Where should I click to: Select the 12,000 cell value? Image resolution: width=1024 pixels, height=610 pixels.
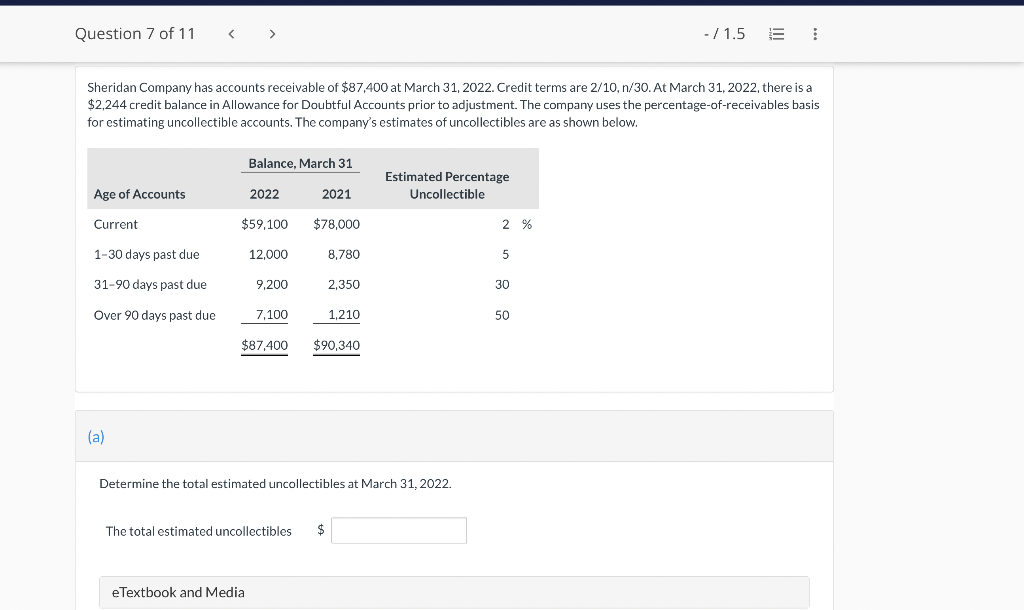tap(268, 255)
